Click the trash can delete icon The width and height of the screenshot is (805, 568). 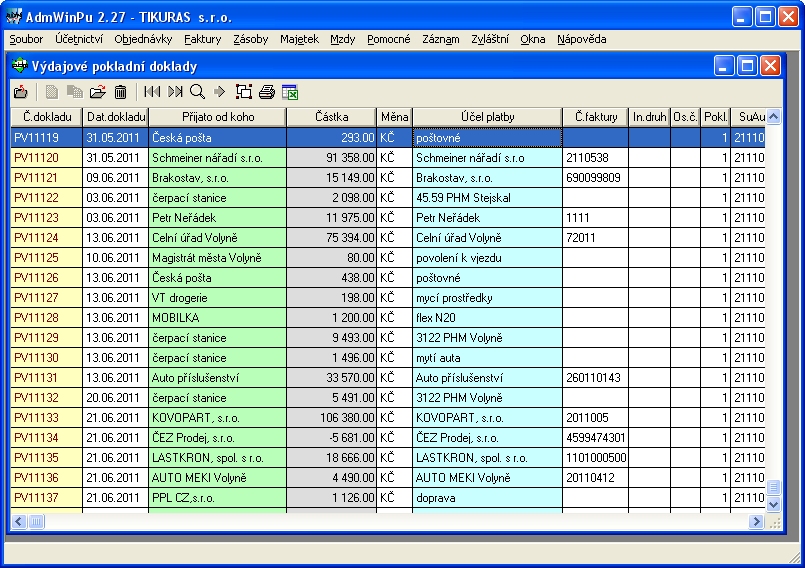coord(121,92)
